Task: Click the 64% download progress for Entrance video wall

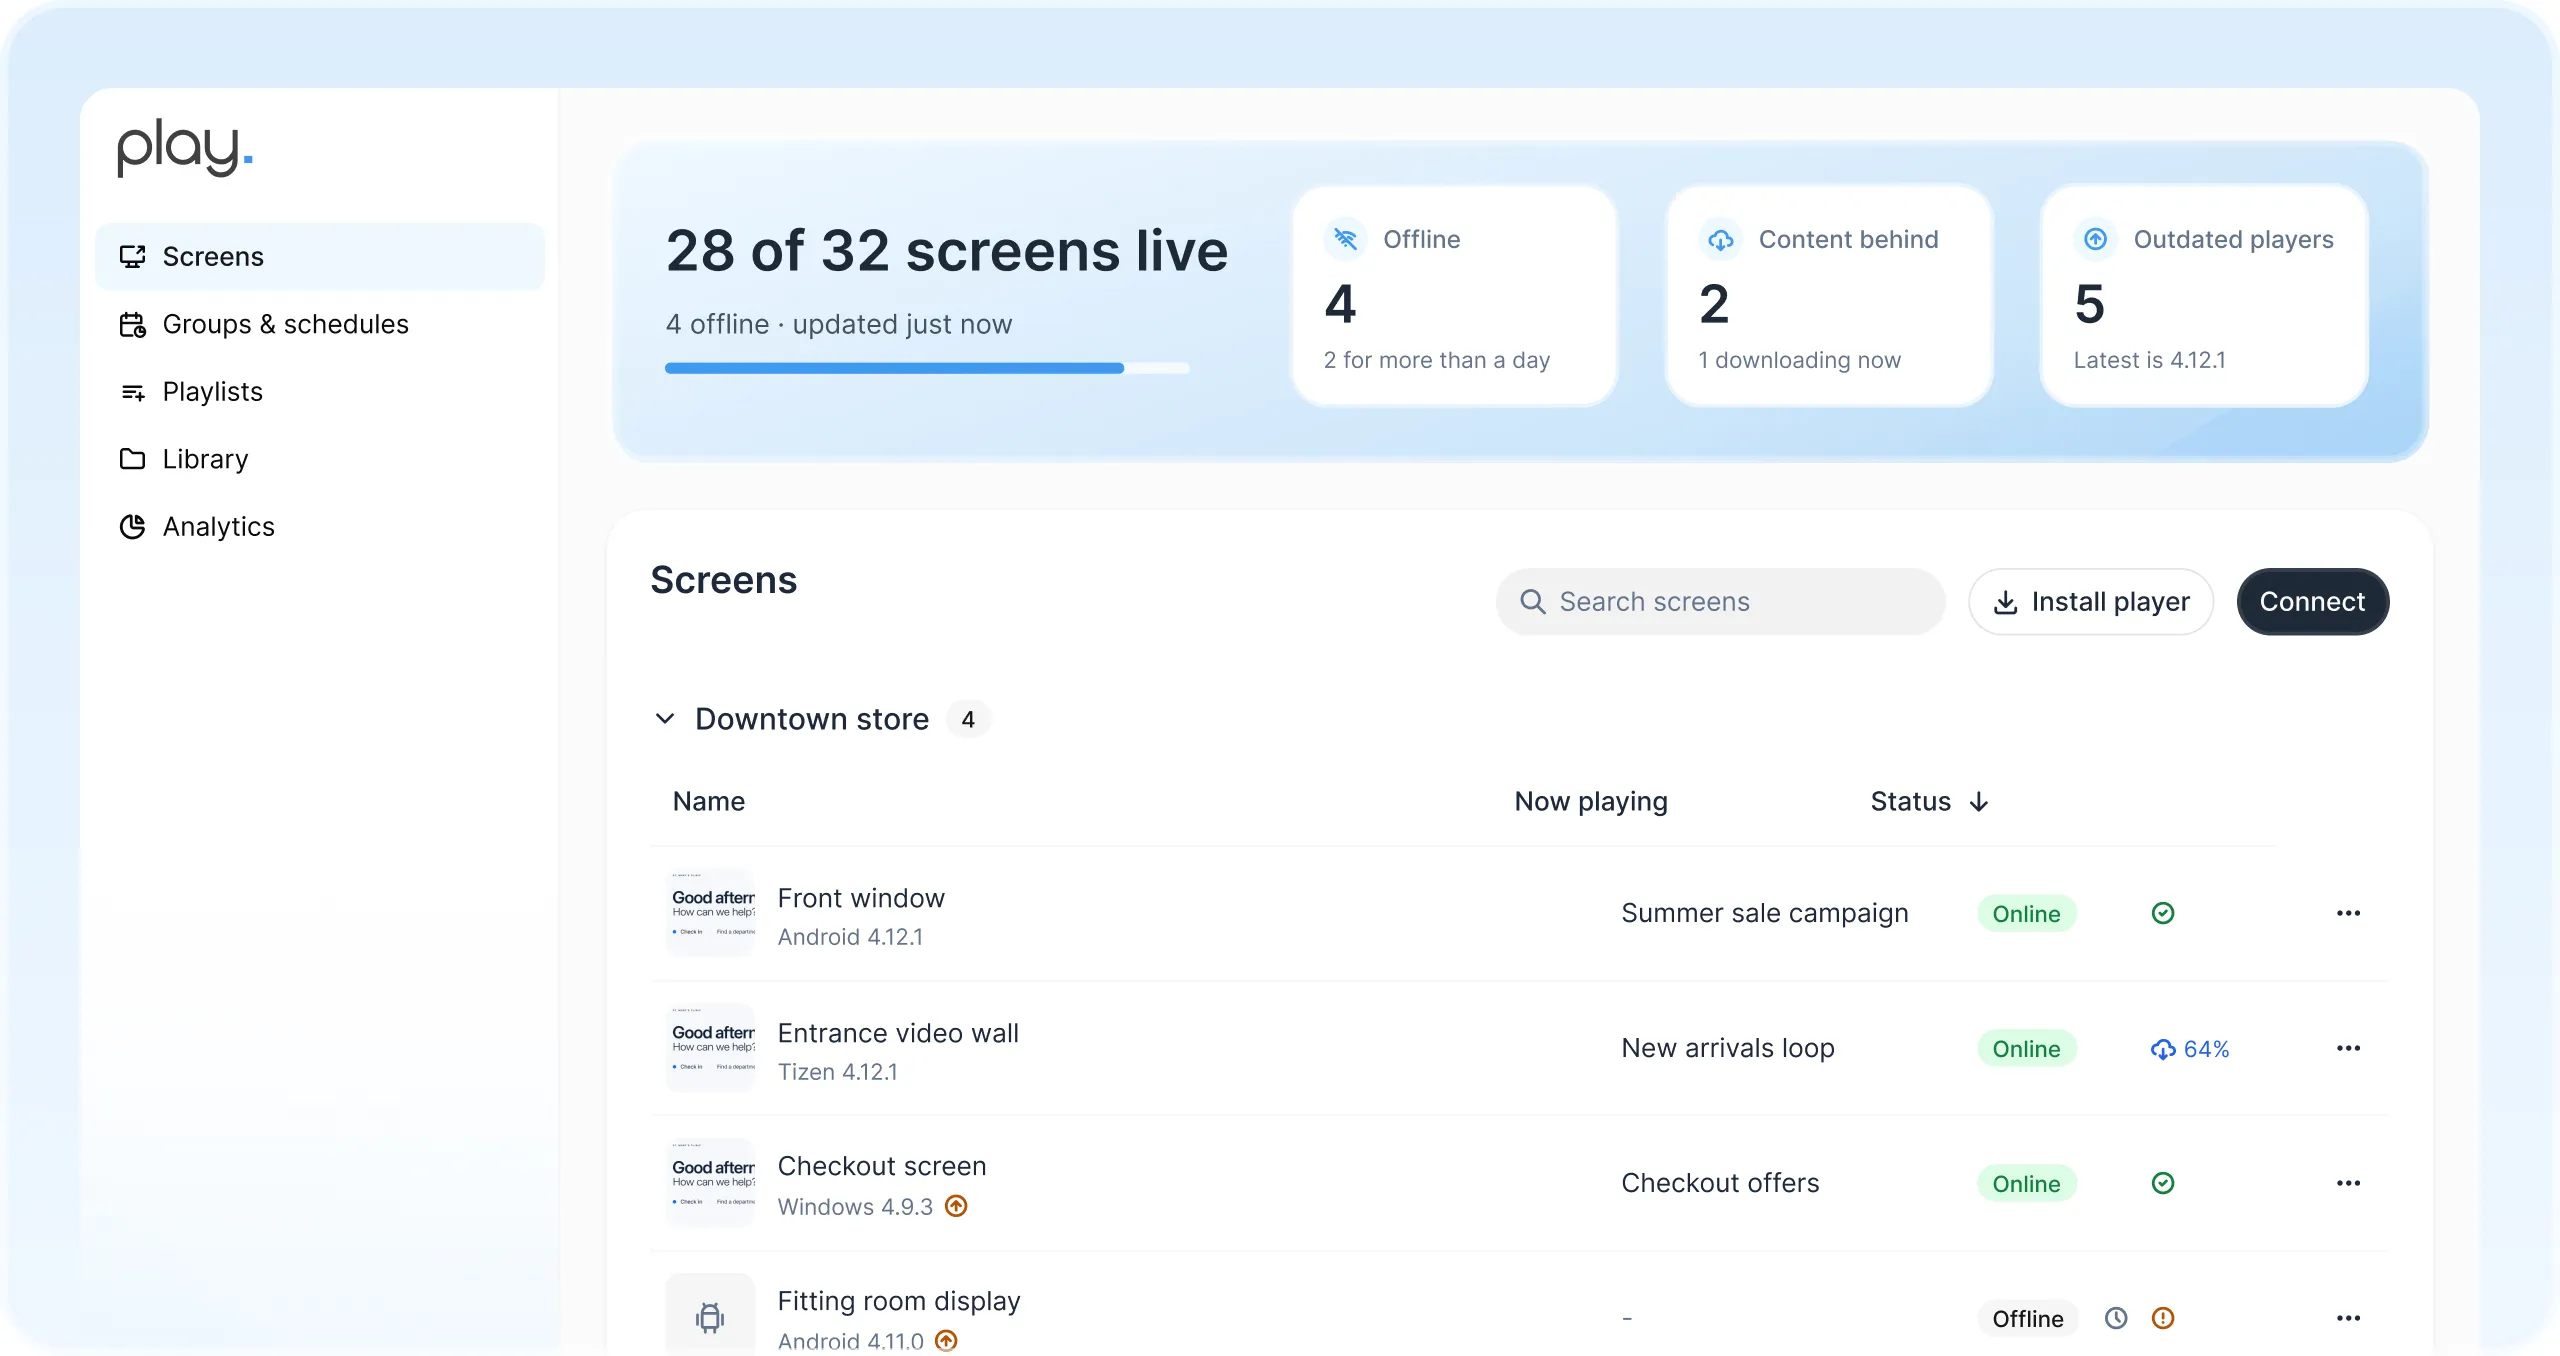Action: click(2190, 1049)
